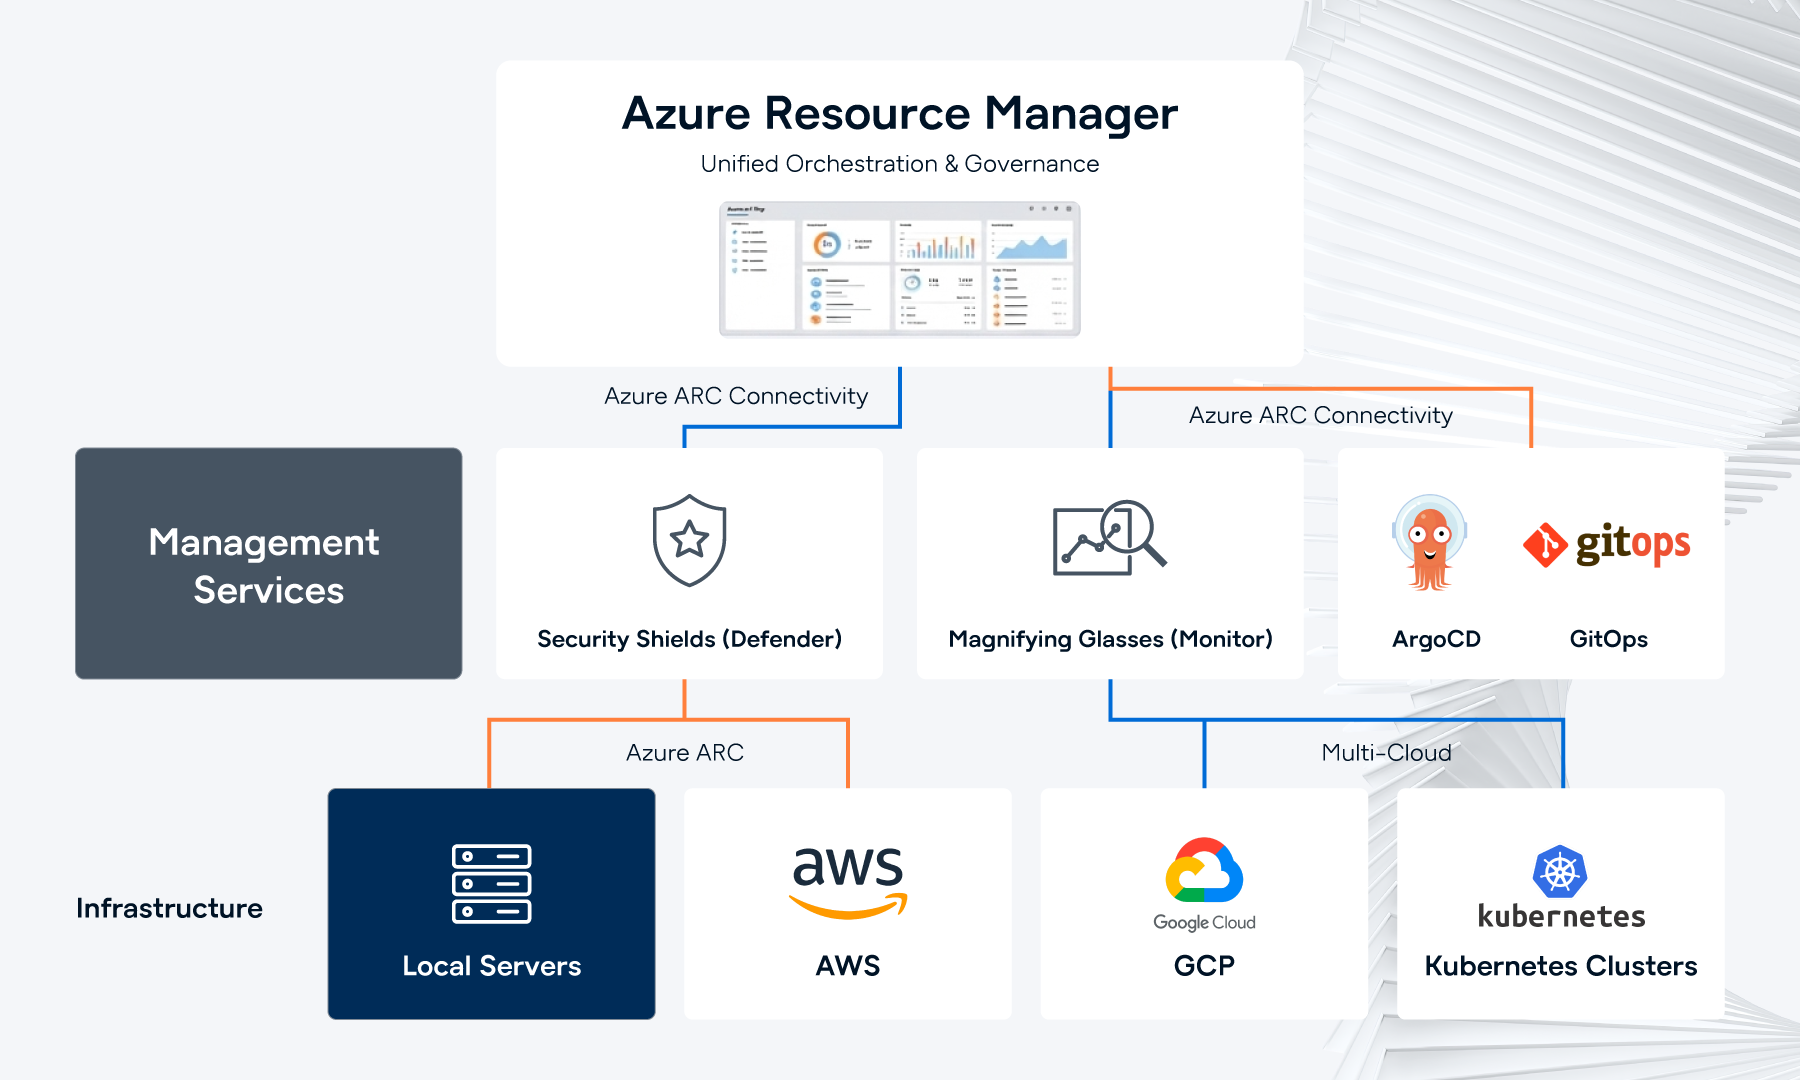The image size is (1800, 1080).
Task: Click "Azure ARC Connectivity" label above Security Shields card
Action: [x=736, y=396]
